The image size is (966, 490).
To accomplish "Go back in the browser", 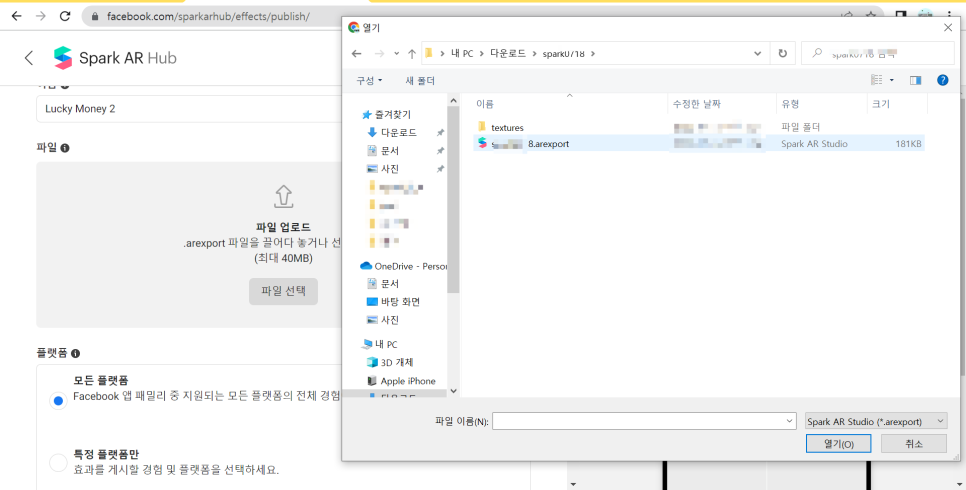I will [17, 16].
